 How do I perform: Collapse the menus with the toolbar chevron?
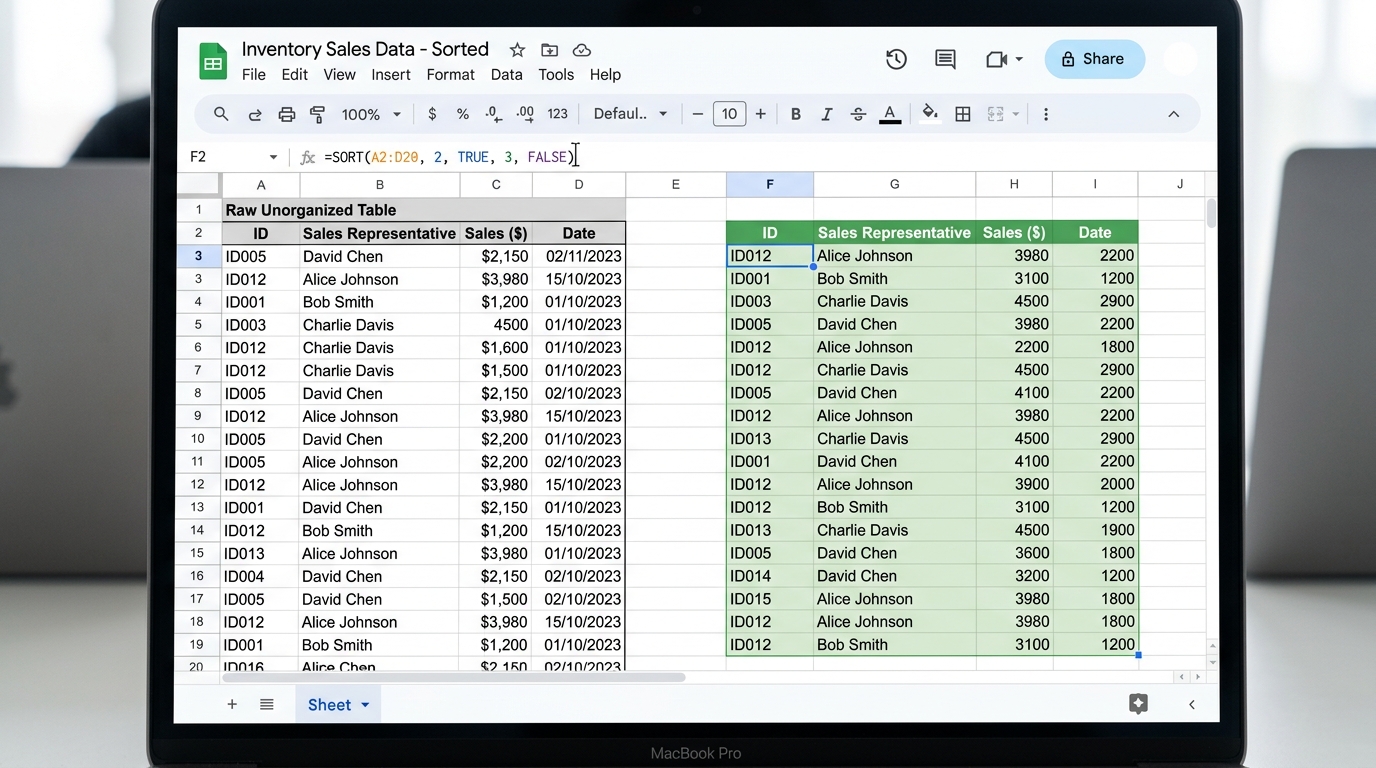pos(1174,114)
